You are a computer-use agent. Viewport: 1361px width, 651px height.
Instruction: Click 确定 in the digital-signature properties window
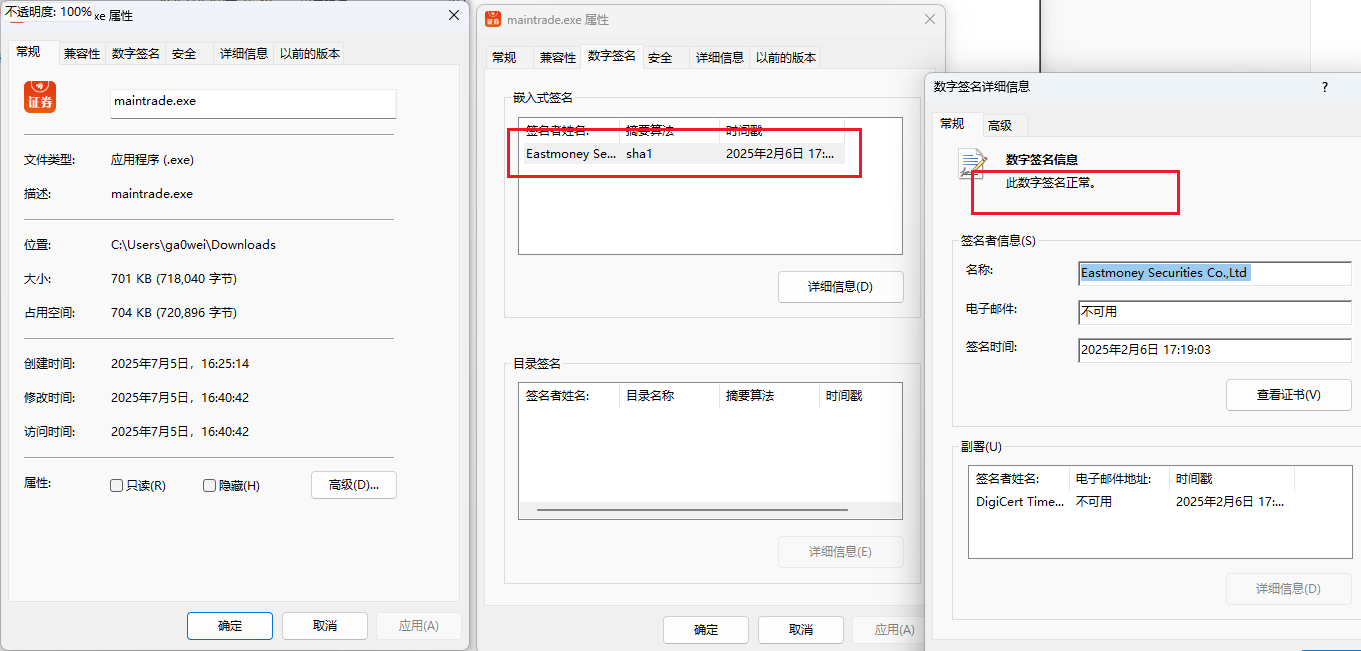coord(706,630)
